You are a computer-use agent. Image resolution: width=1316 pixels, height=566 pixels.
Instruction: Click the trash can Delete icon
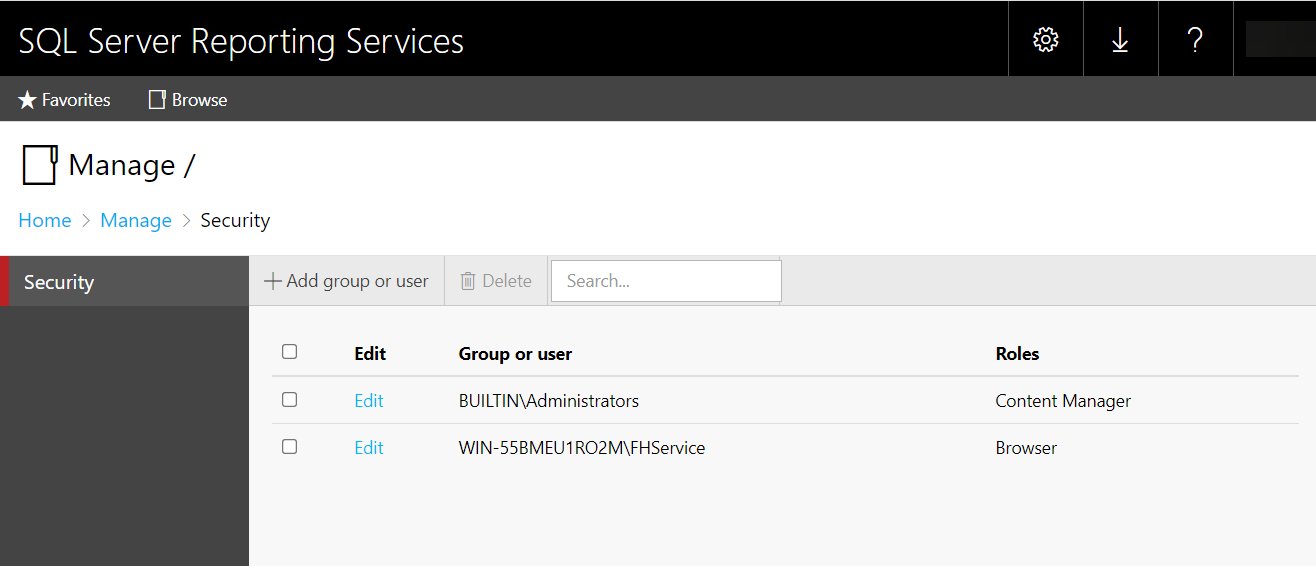click(467, 281)
